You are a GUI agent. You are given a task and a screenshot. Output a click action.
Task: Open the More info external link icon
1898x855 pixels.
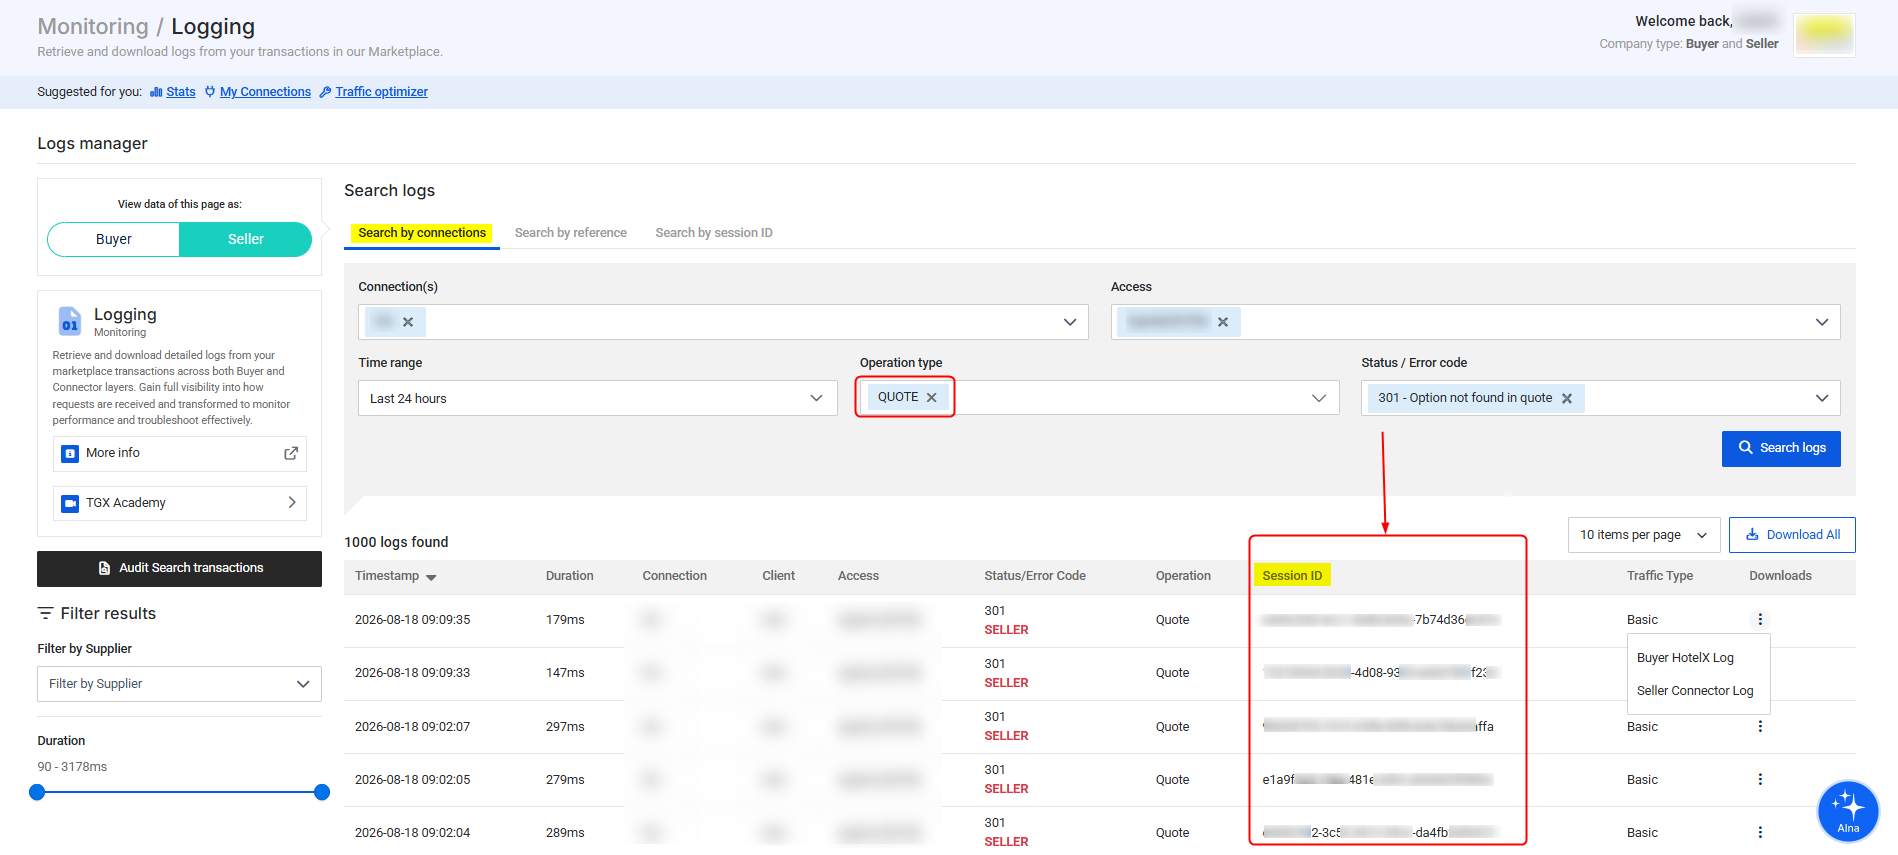(291, 453)
